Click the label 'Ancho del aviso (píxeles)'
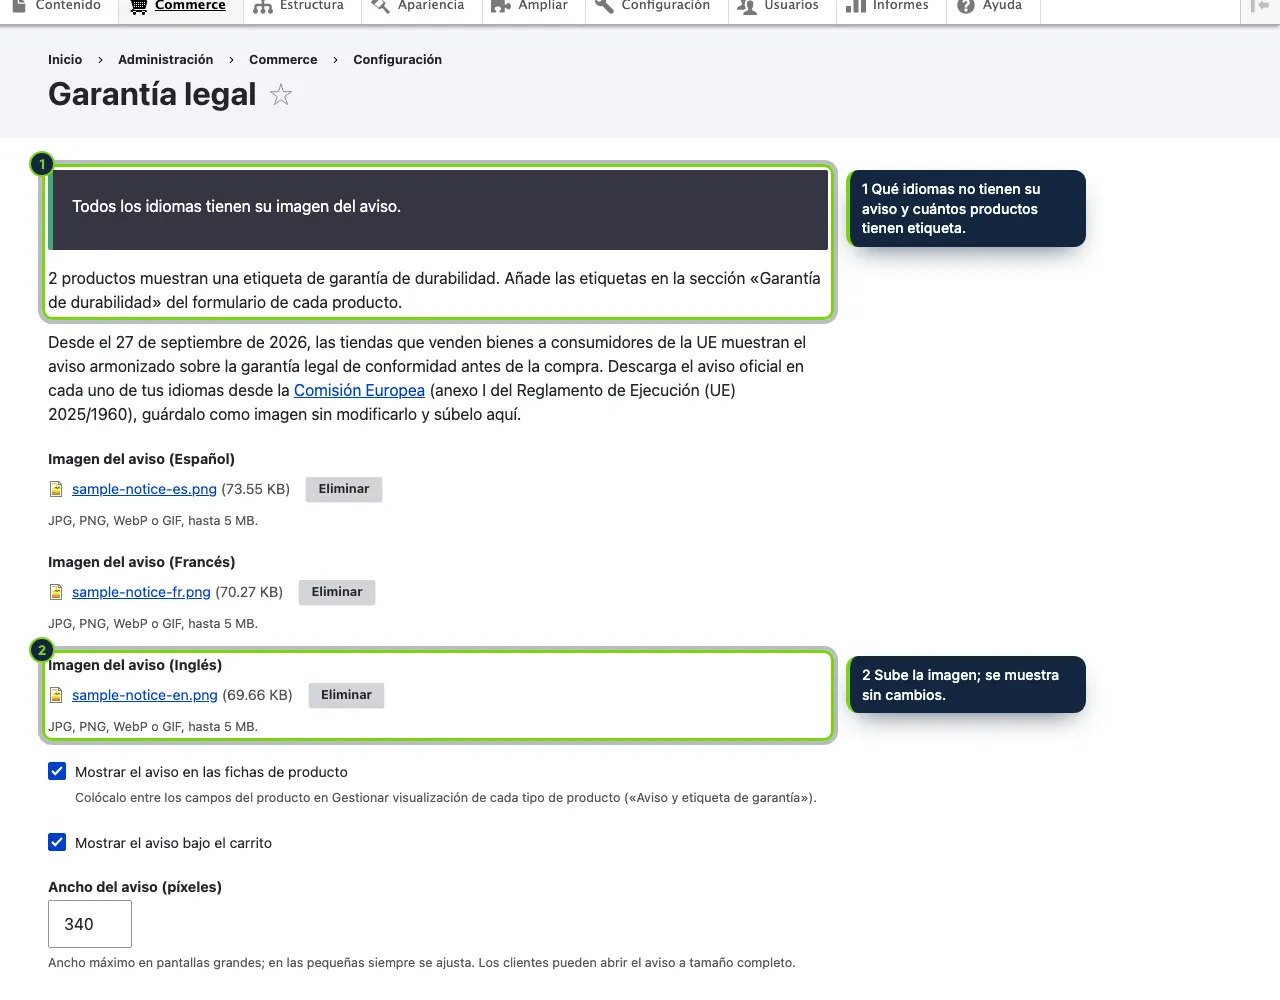This screenshot has height=1000, width=1280. pyautogui.click(x=135, y=887)
